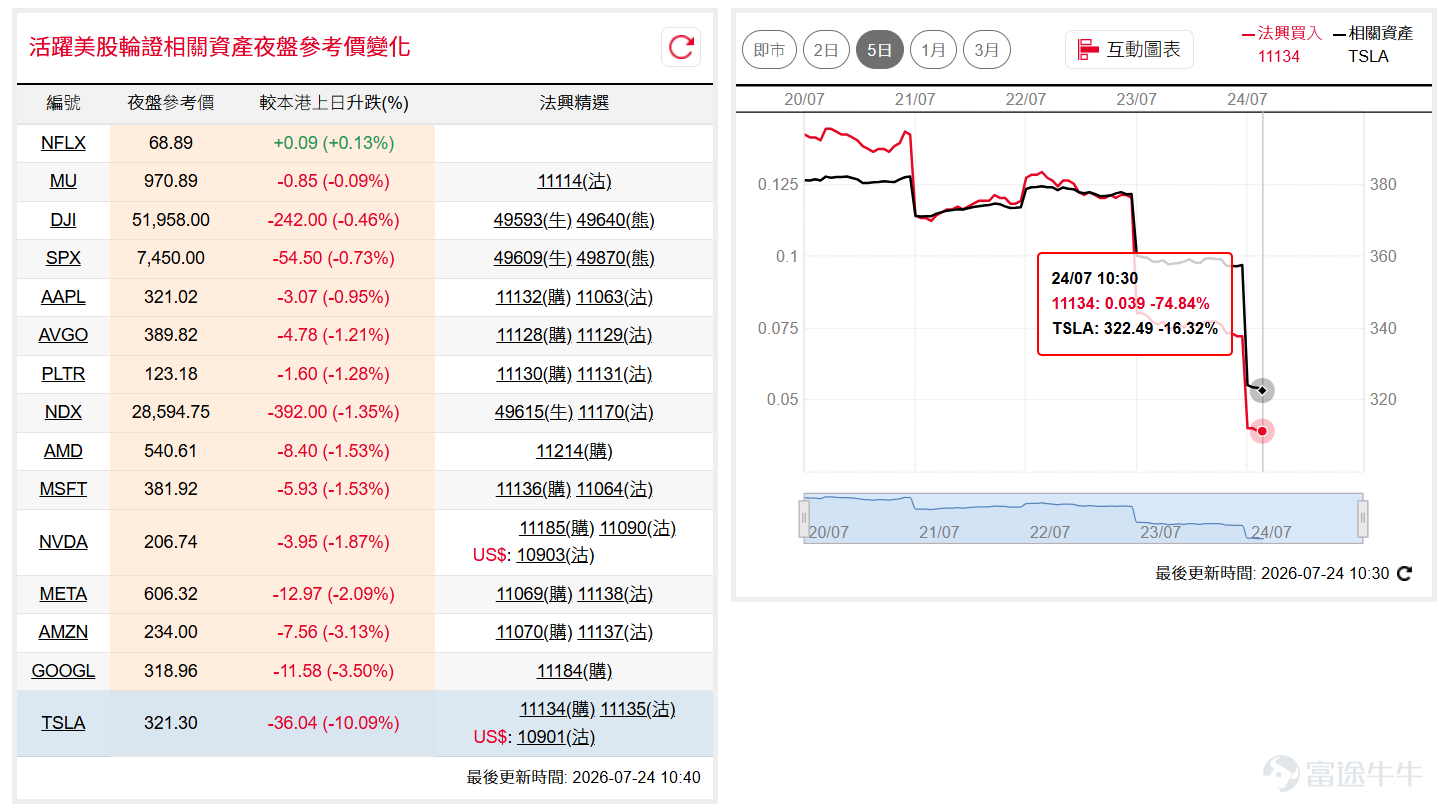1443x810 pixels.
Task: Click the 法興精選 column header
Action: click(574, 103)
